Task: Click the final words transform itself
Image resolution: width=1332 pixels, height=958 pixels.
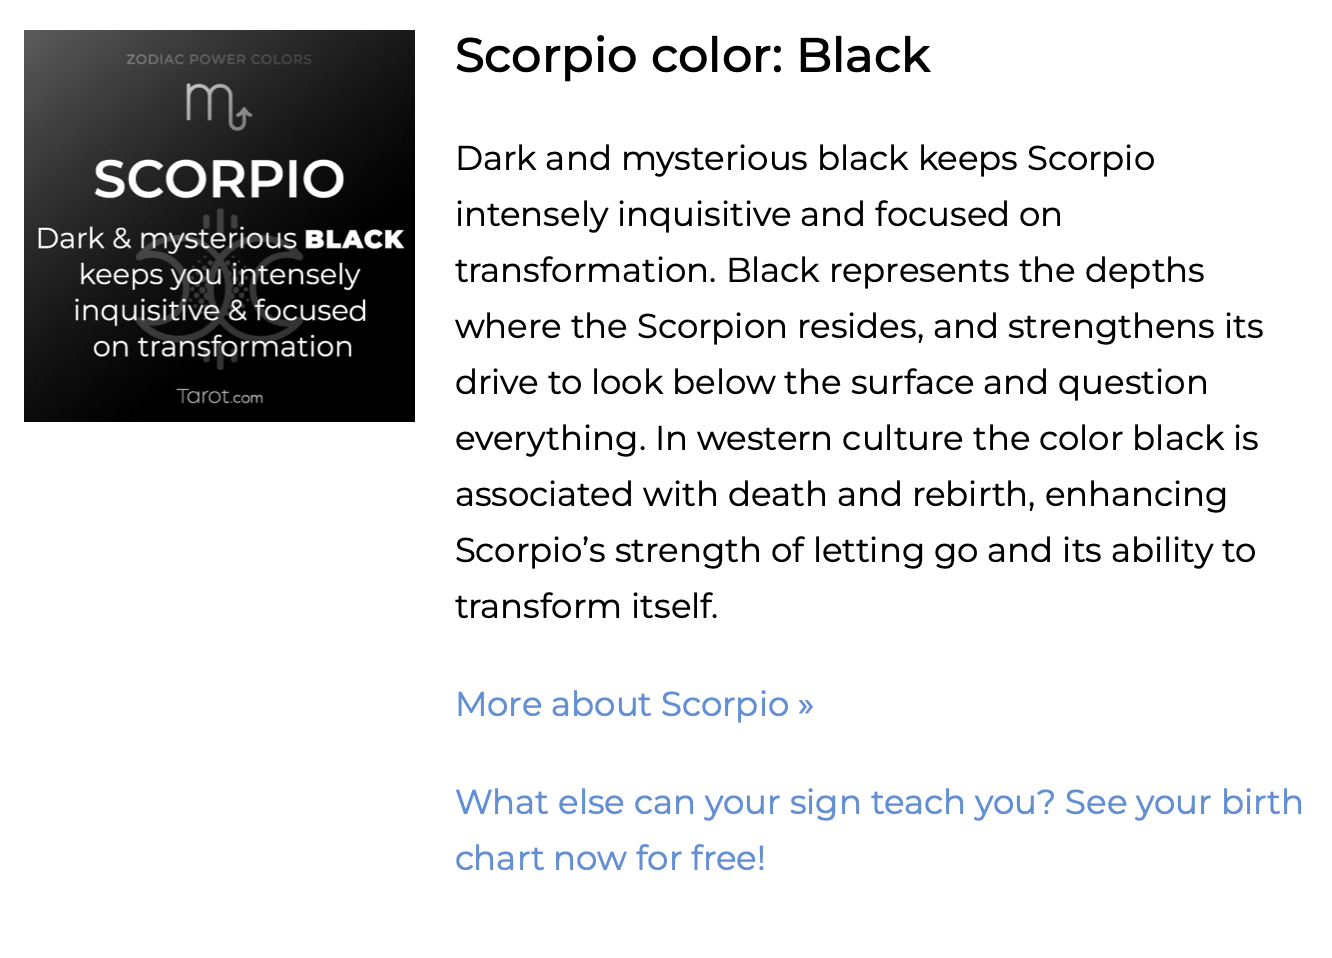Action: click(586, 606)
